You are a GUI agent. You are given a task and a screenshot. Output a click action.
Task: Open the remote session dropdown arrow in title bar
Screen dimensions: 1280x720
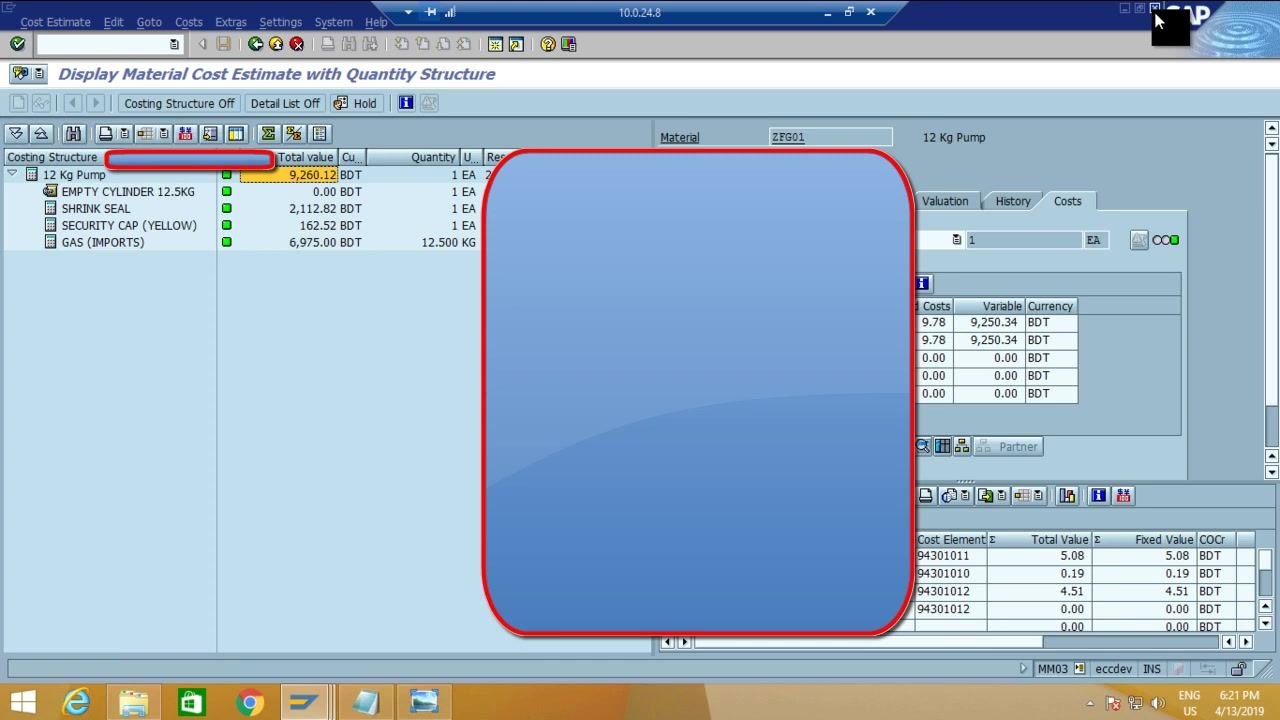click(408, 12)
